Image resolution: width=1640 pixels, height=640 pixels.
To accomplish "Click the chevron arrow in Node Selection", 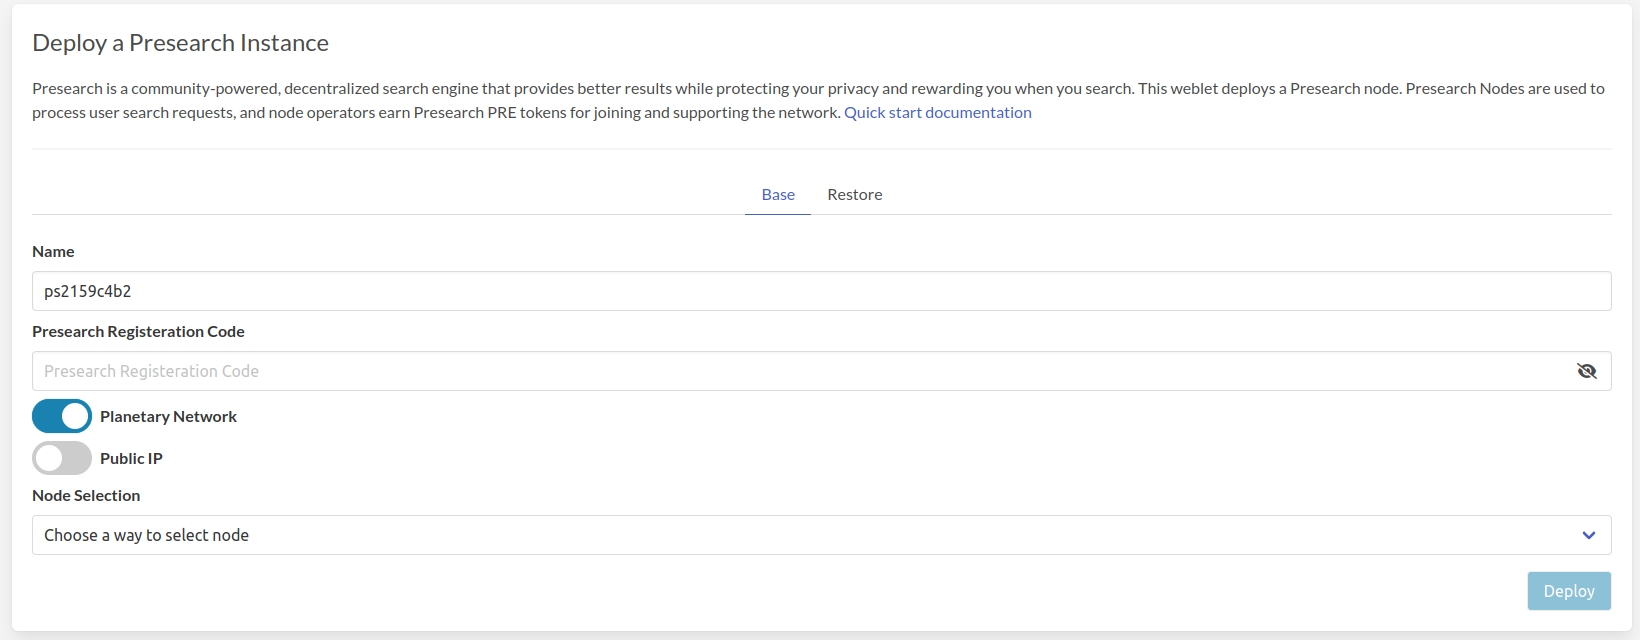I will tap(1588, 535).
